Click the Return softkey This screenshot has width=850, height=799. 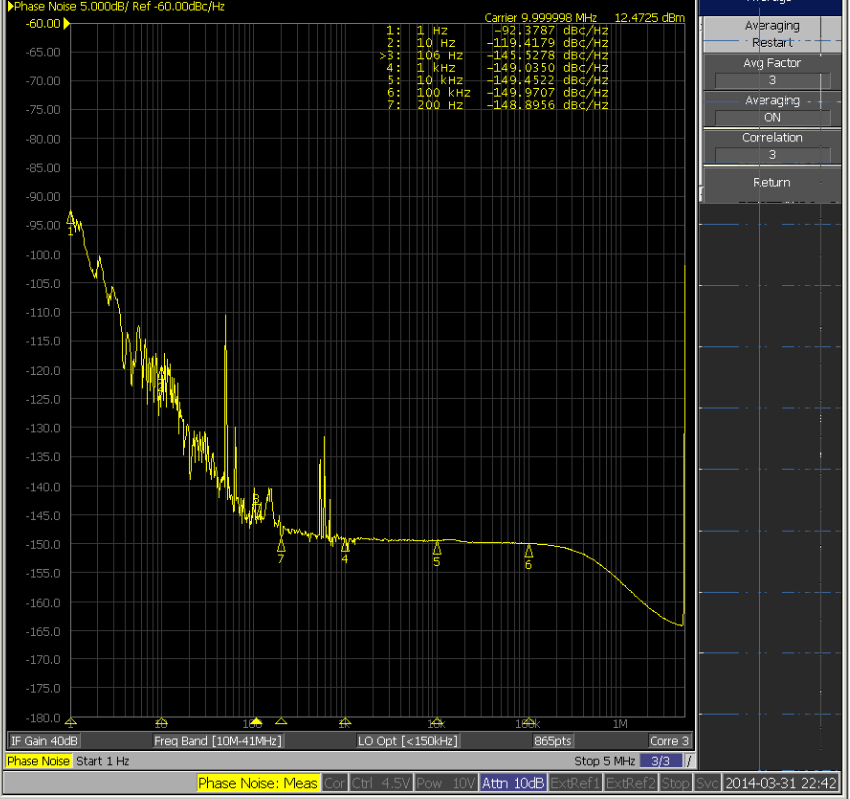click(x=772, y=183)
